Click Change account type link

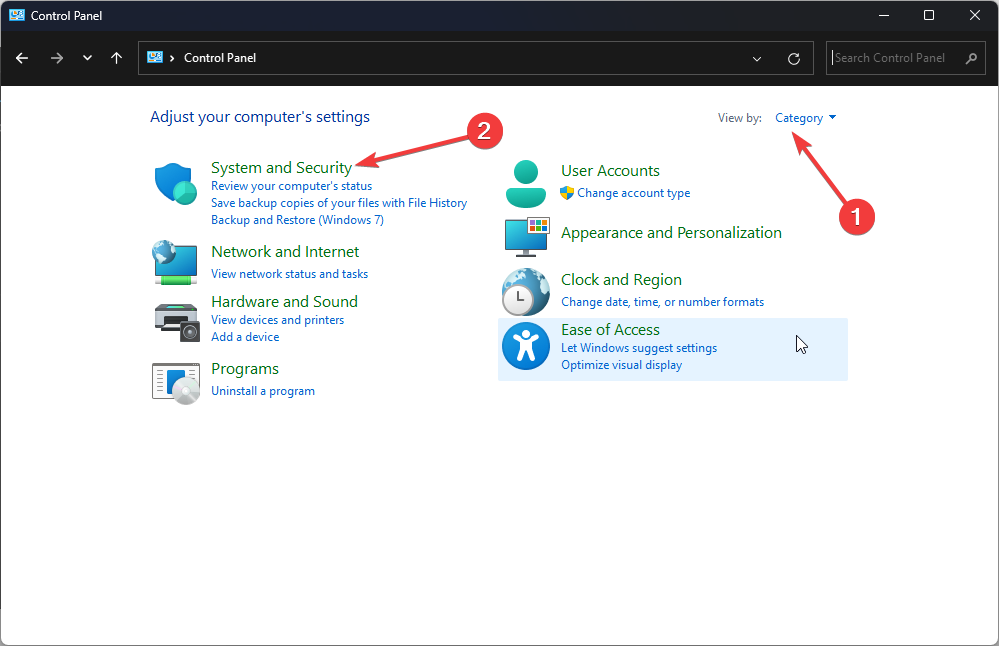click(633, 193)
